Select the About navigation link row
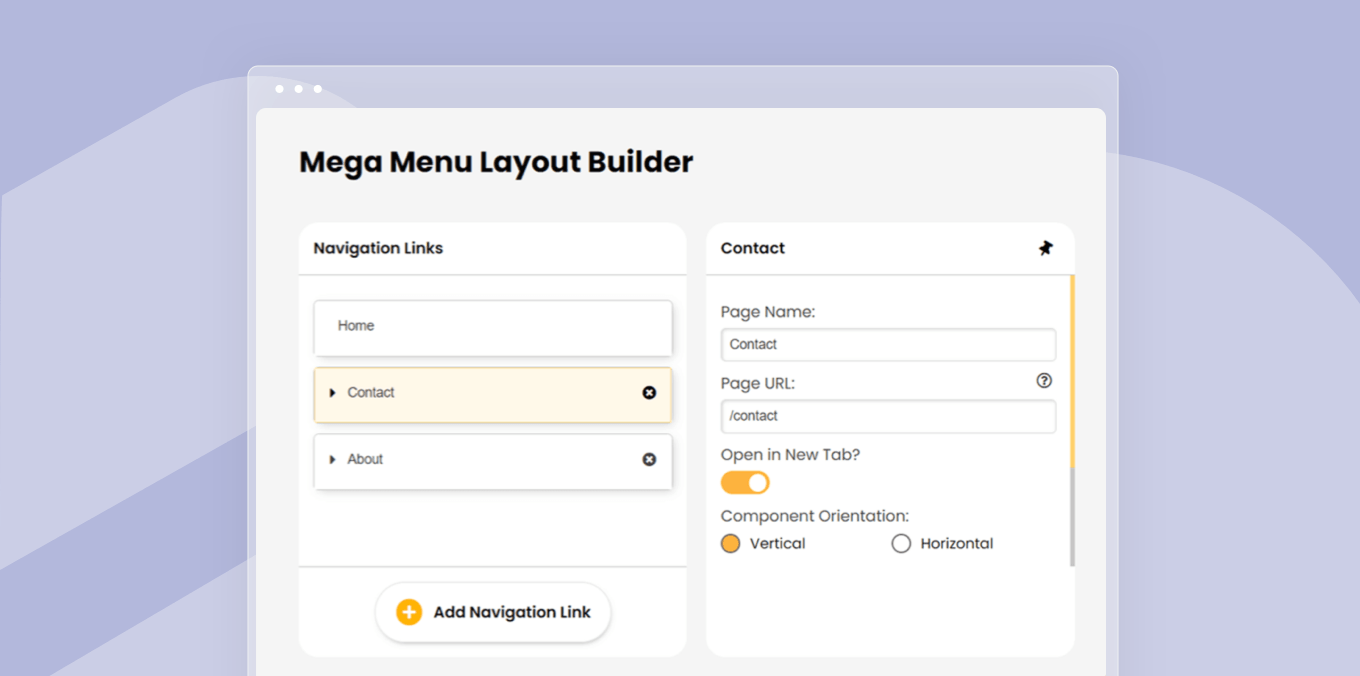The image size is (1360, 676). coord(492,461)
